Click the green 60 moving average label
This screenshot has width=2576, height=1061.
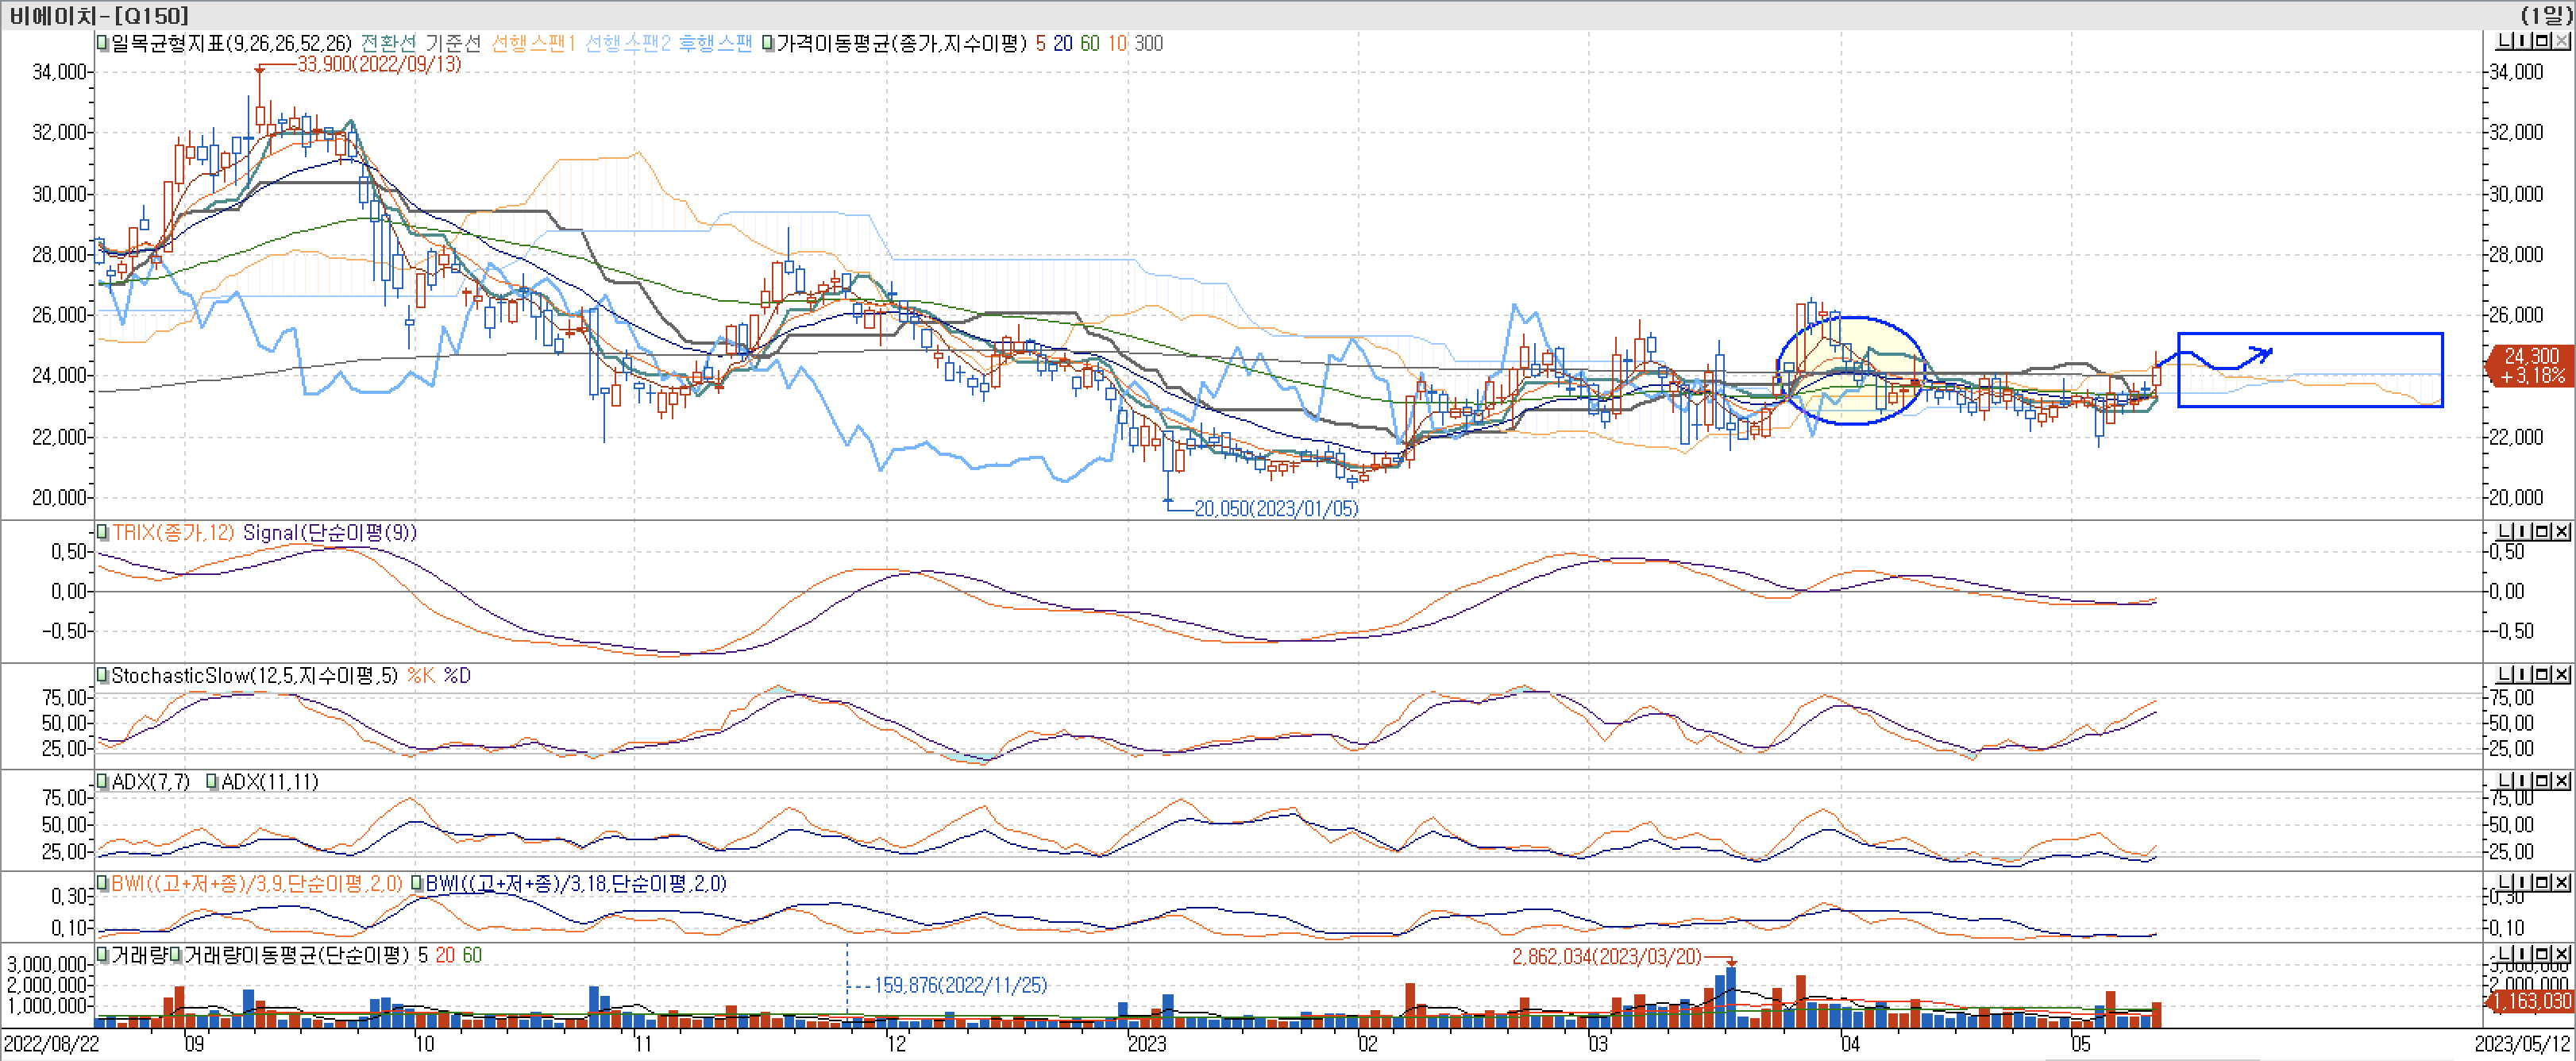click(x=1089, y=43)
